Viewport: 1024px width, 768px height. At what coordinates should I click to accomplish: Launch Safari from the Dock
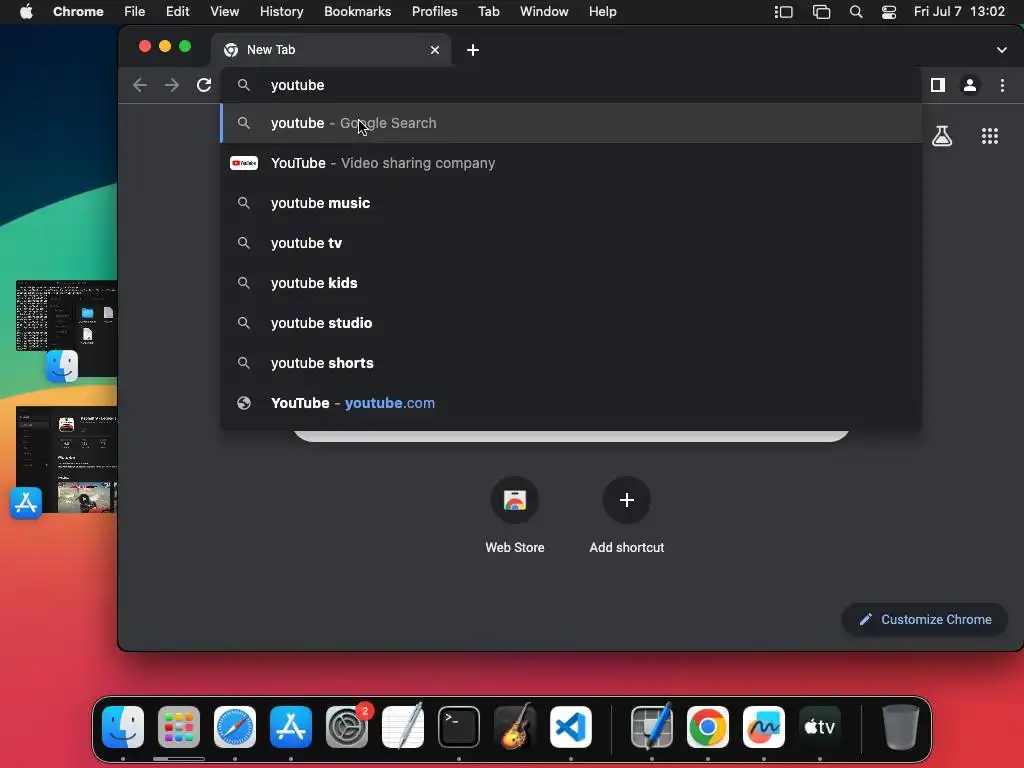pos(235,727)
